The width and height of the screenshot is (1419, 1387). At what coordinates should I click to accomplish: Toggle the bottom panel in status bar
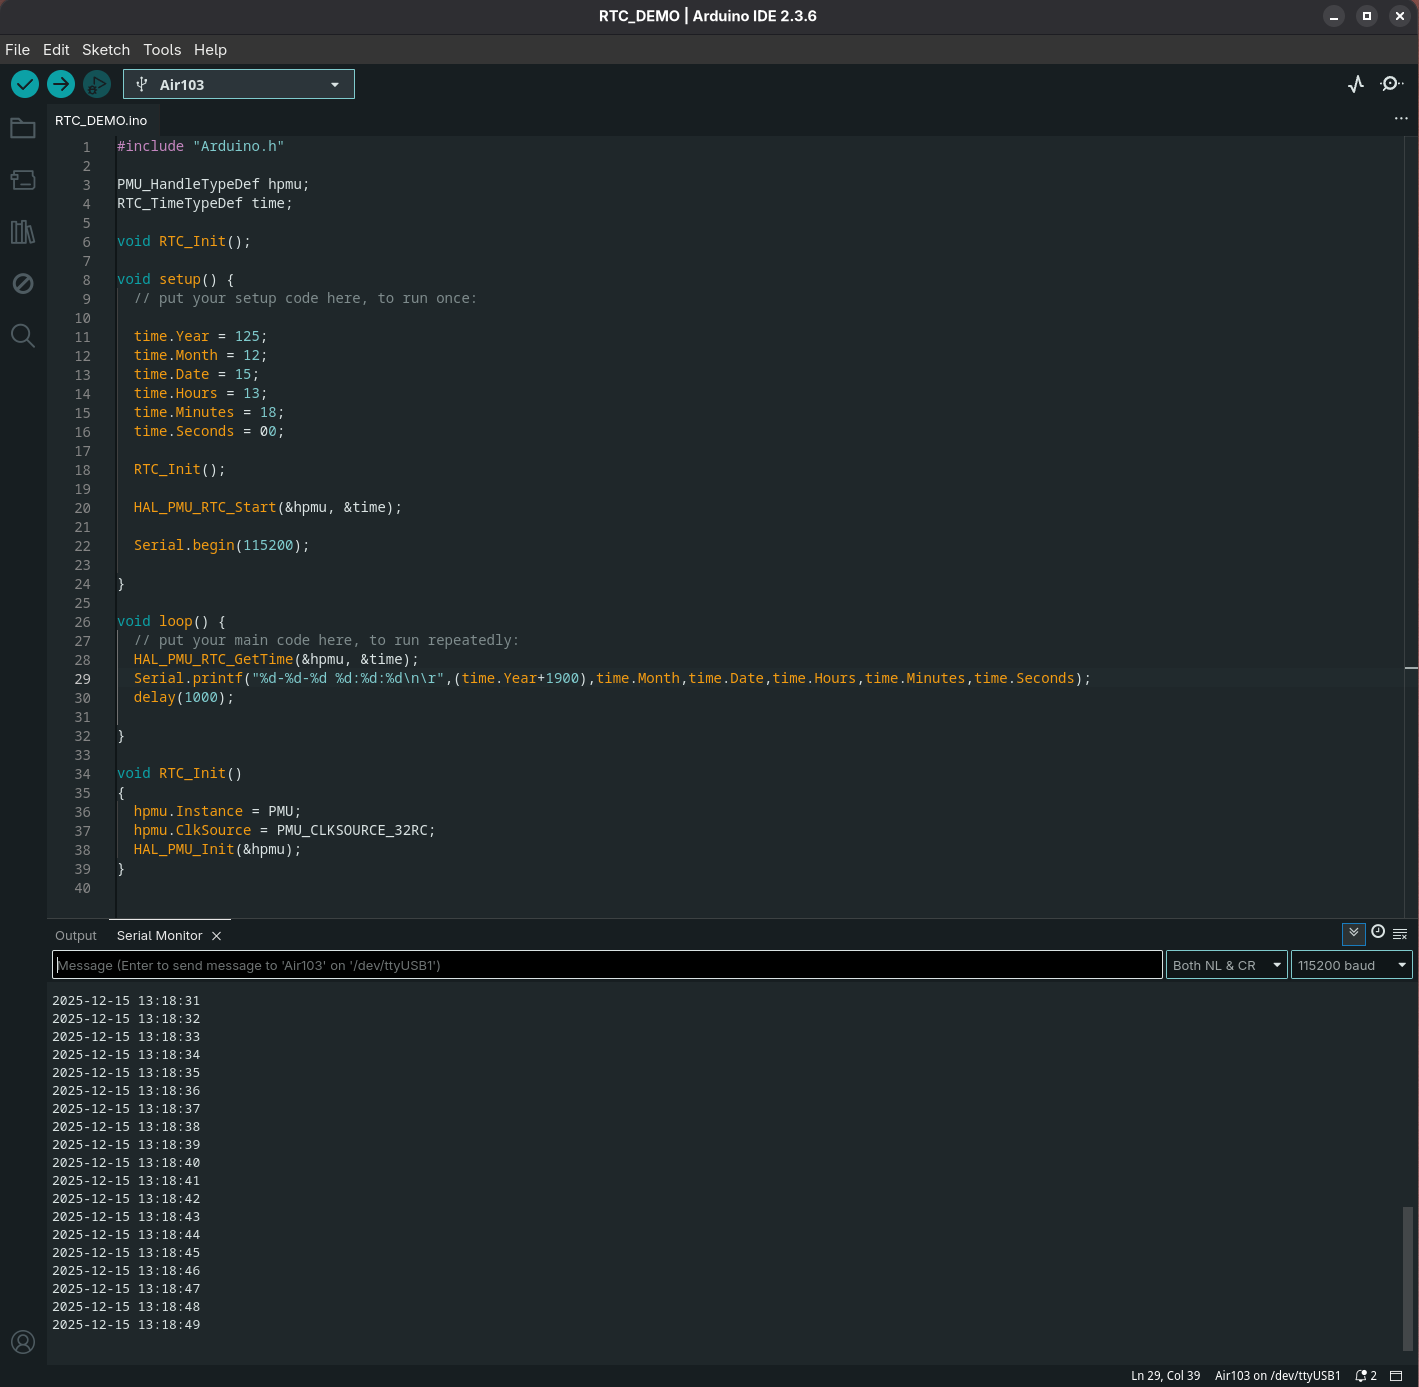click(x=1396, y=1376)
